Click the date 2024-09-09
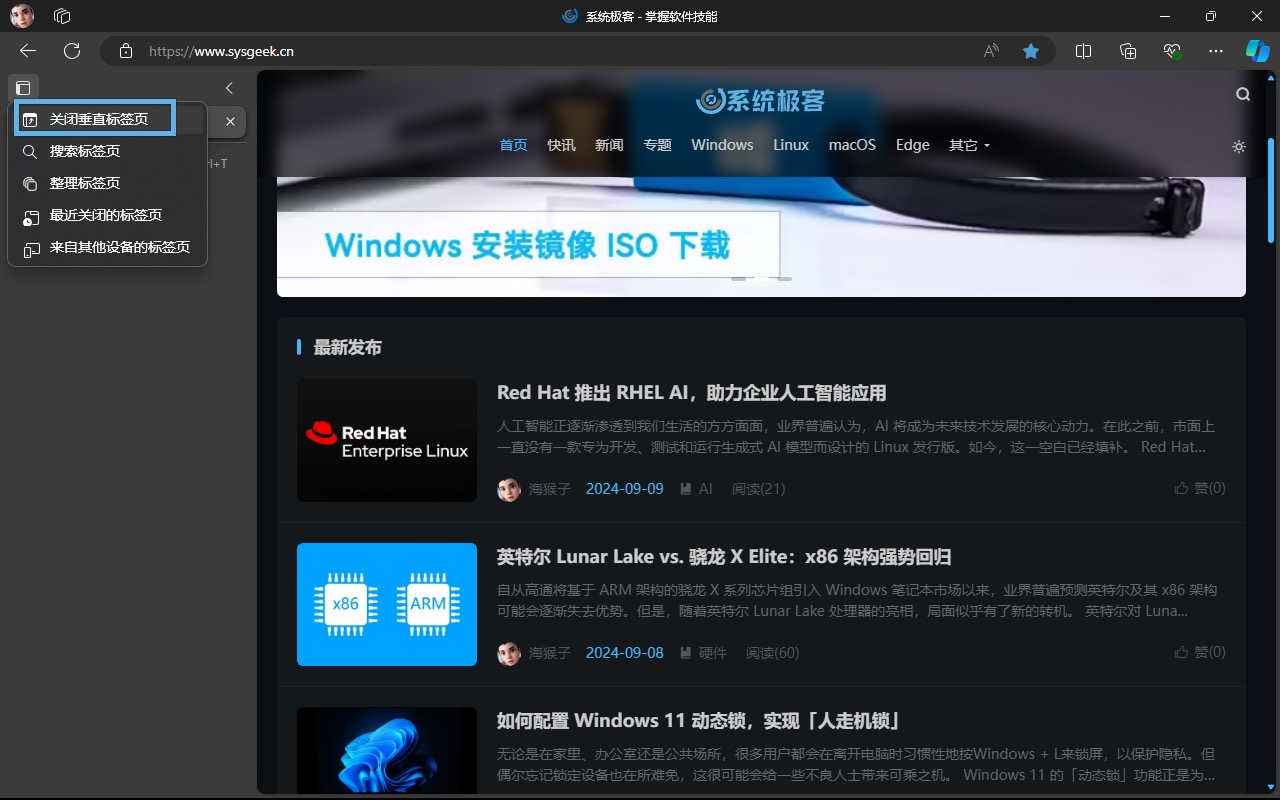 tap(625, 489)
